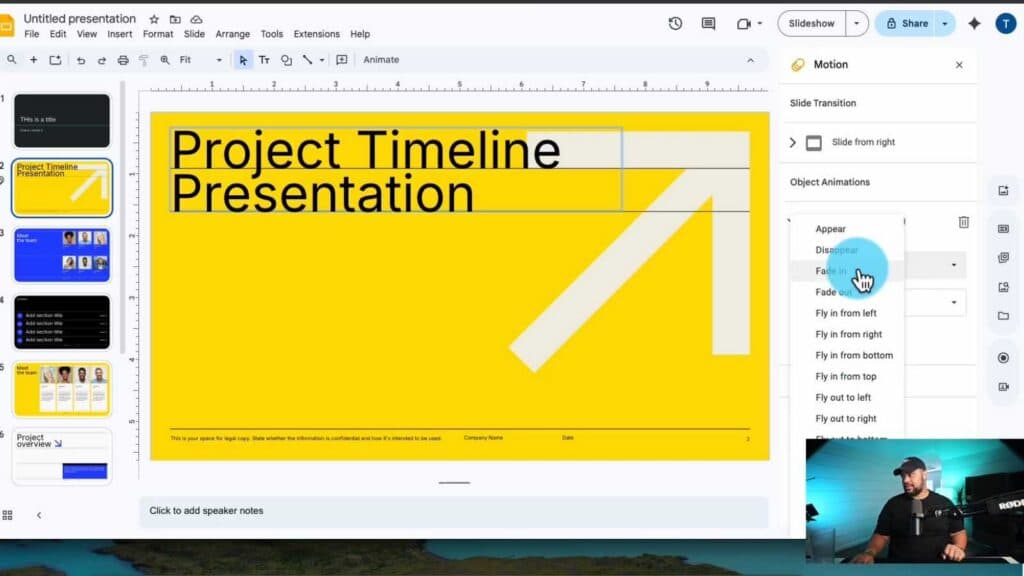The width and height of the screenshot is (1024, 576).
Task: Open grid view icon at bottom left
Action: (x=7, y=515)
